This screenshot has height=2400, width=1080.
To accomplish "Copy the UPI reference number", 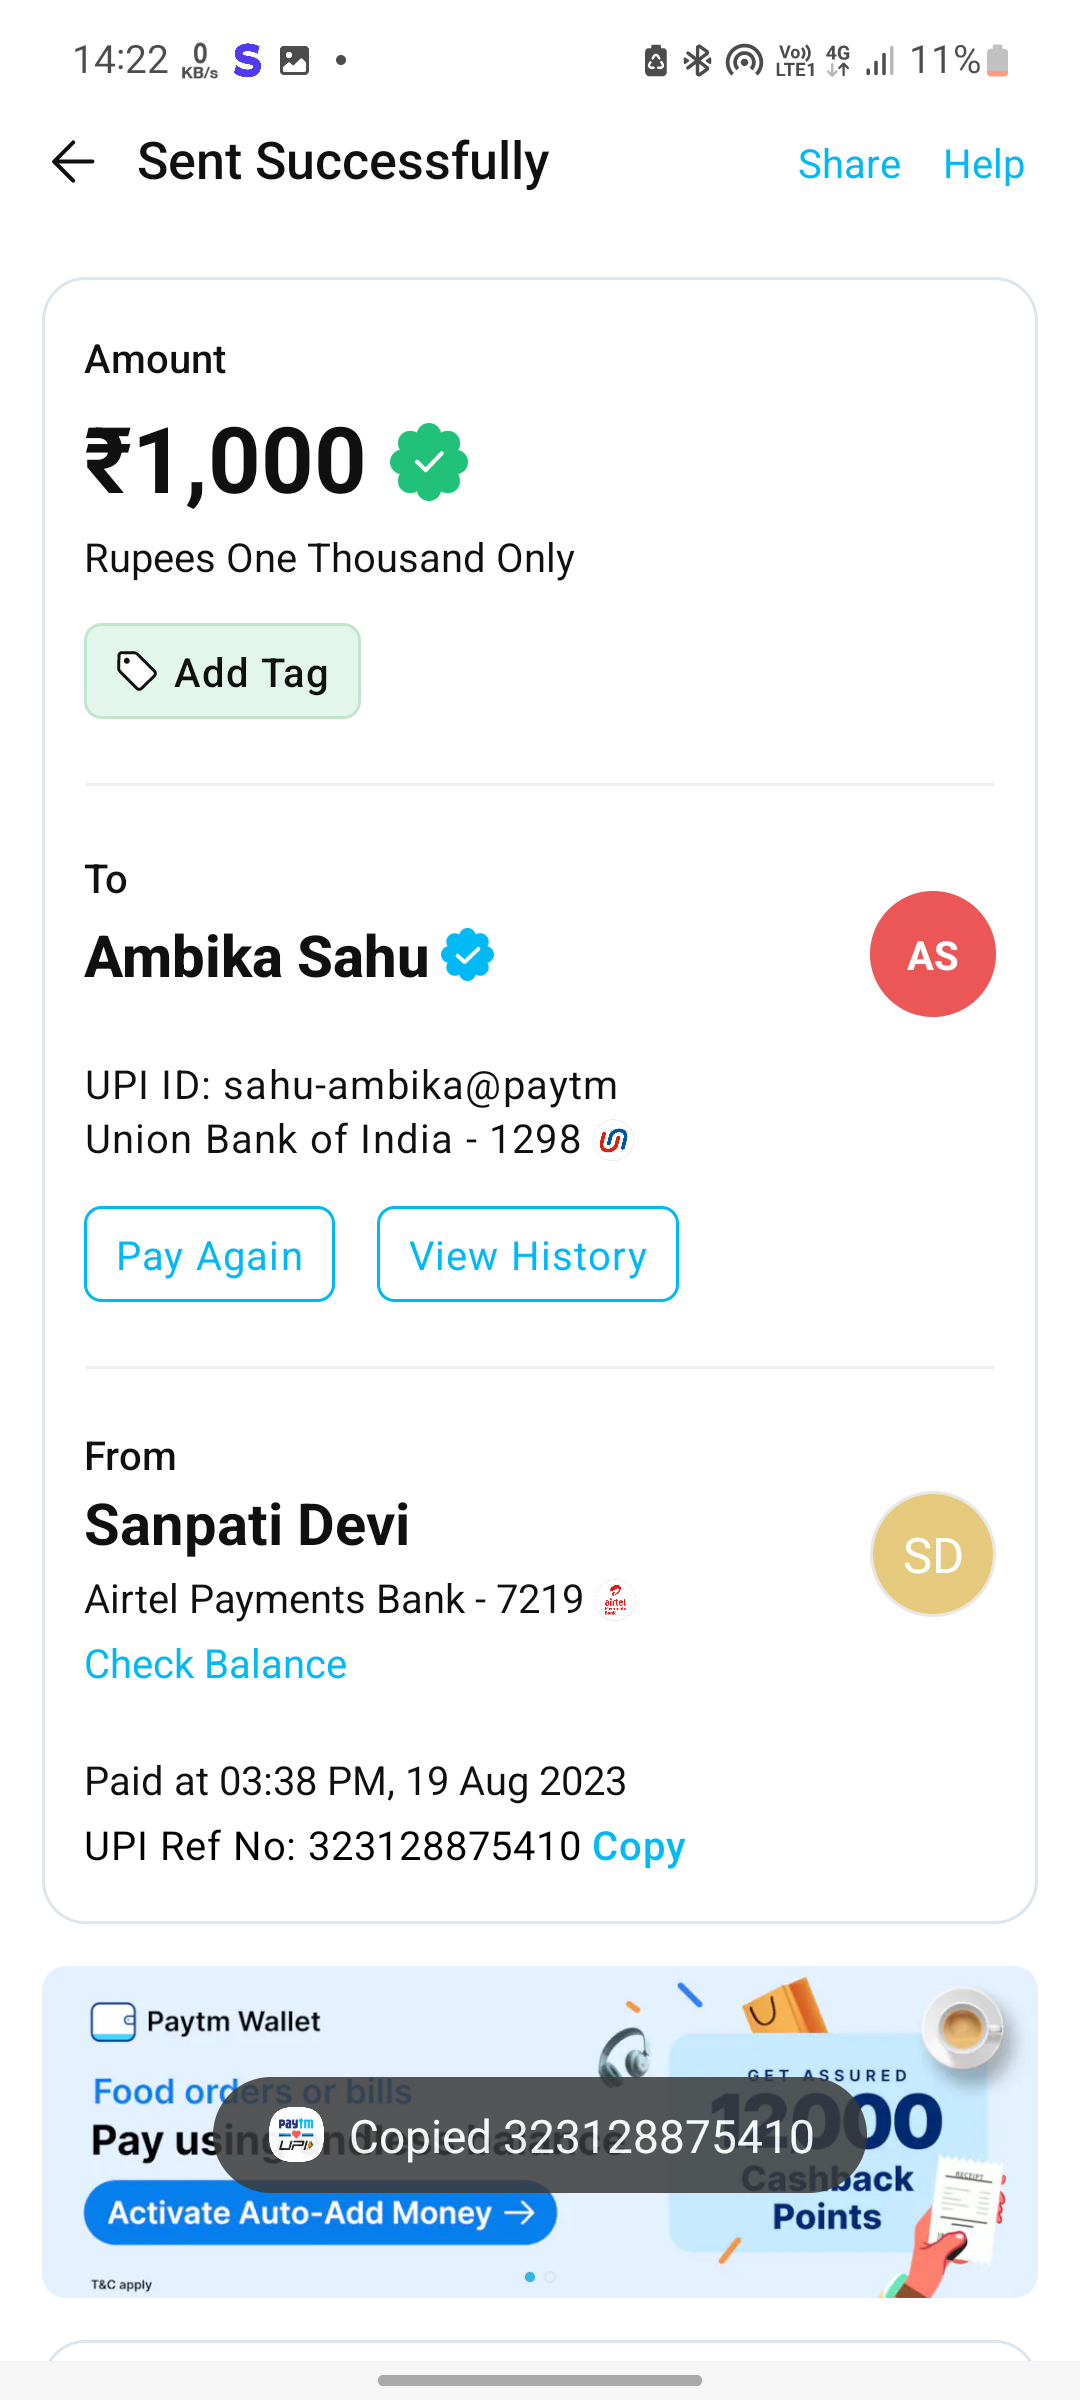I will point(639,1847).
